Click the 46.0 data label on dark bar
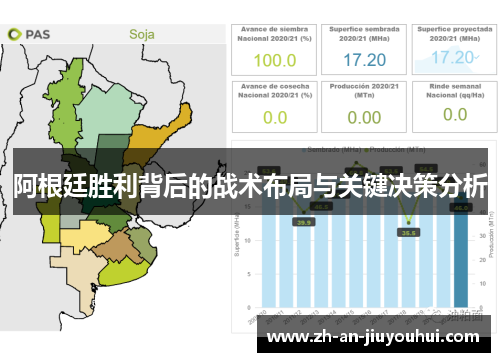This screenshot has height=362, width=500. [x=461, y=208]
